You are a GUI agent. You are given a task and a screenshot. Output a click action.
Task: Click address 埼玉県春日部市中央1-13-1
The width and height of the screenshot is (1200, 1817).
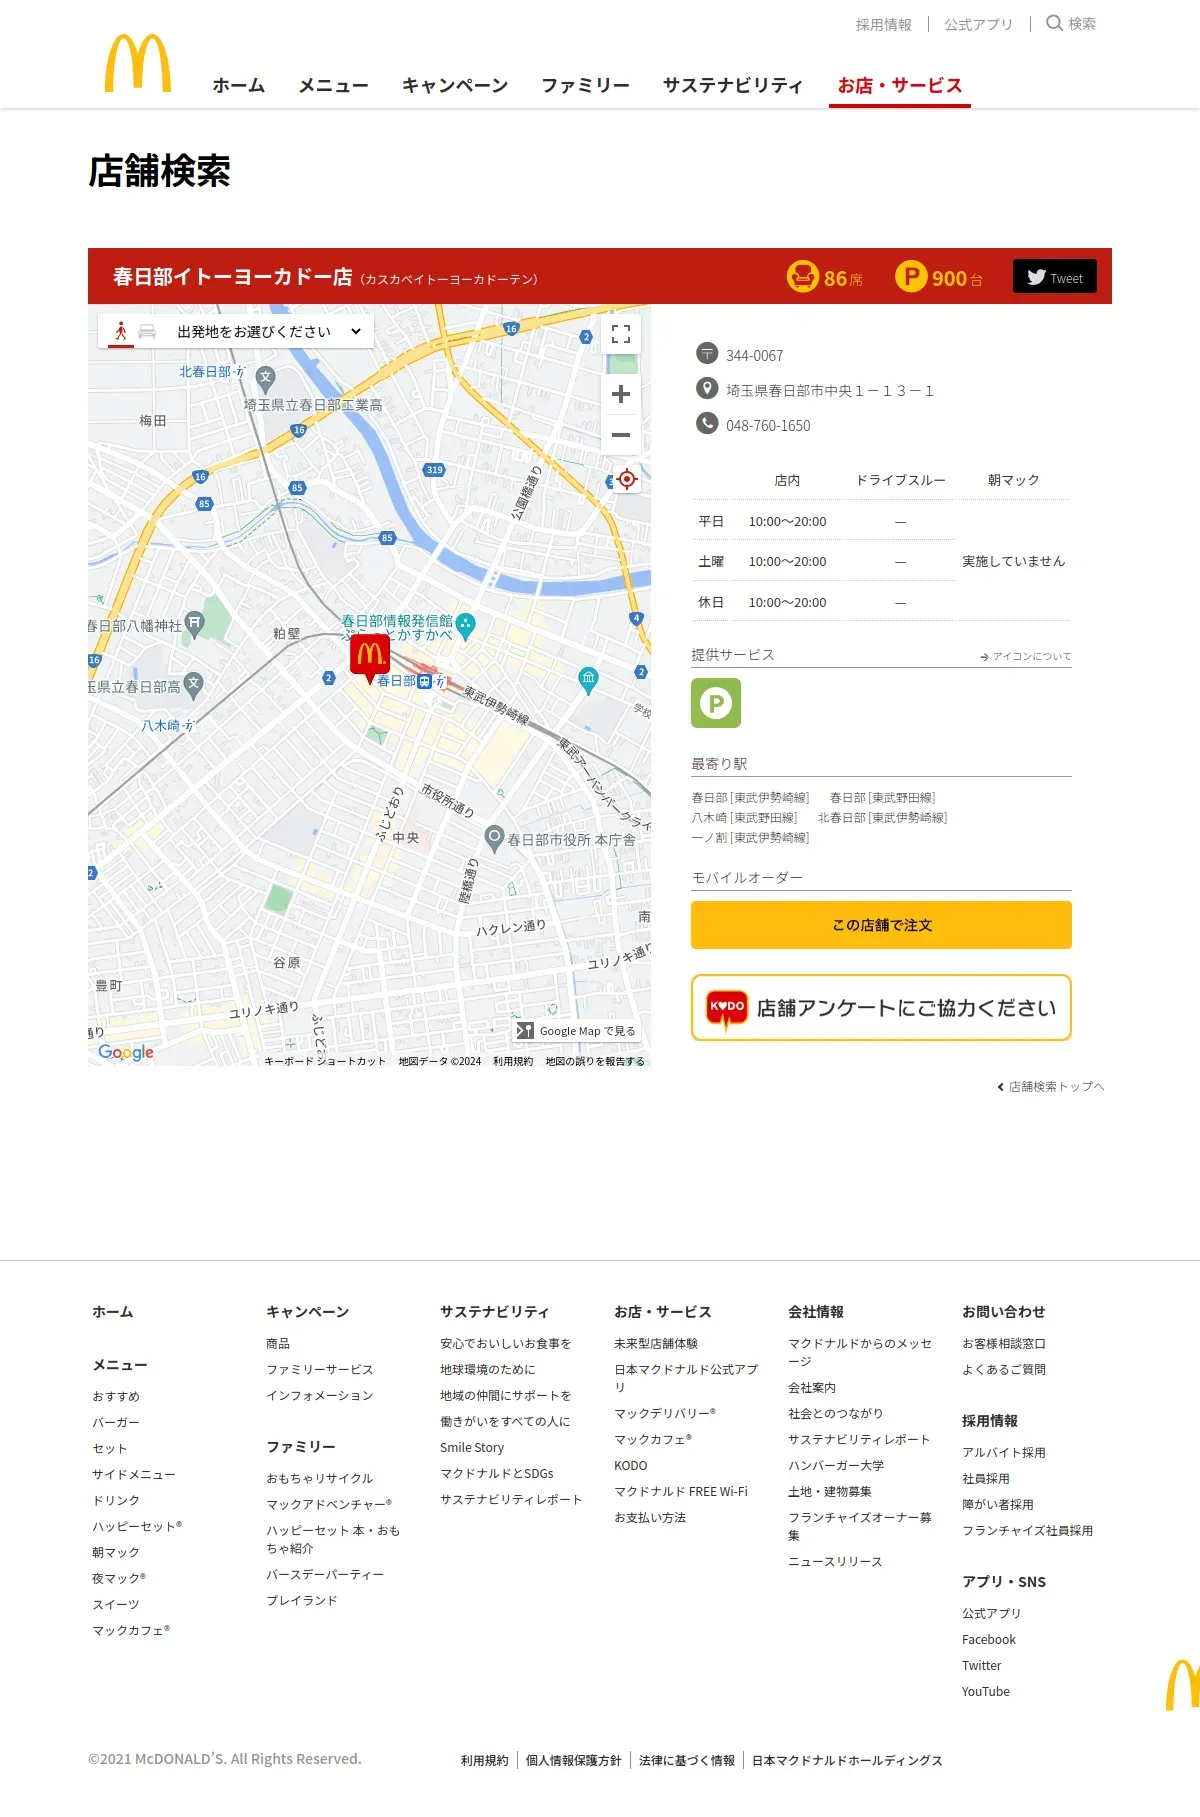830,390
